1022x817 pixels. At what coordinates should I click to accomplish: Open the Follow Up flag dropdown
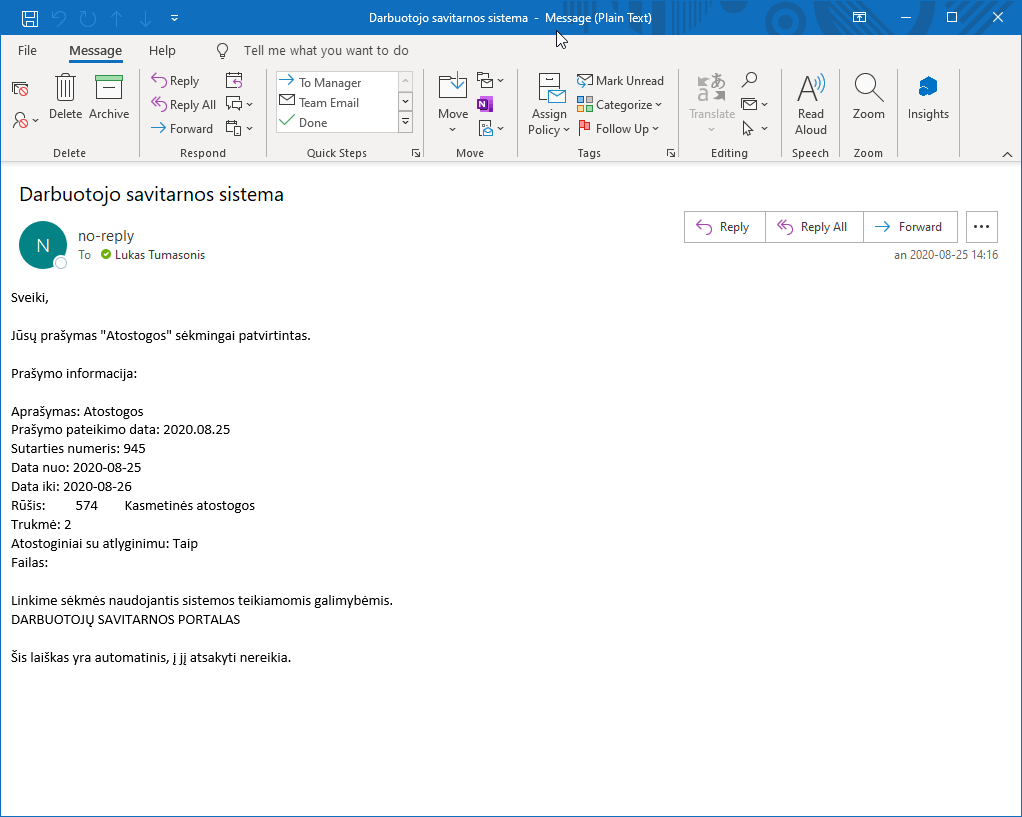click(x=620, y=129)
